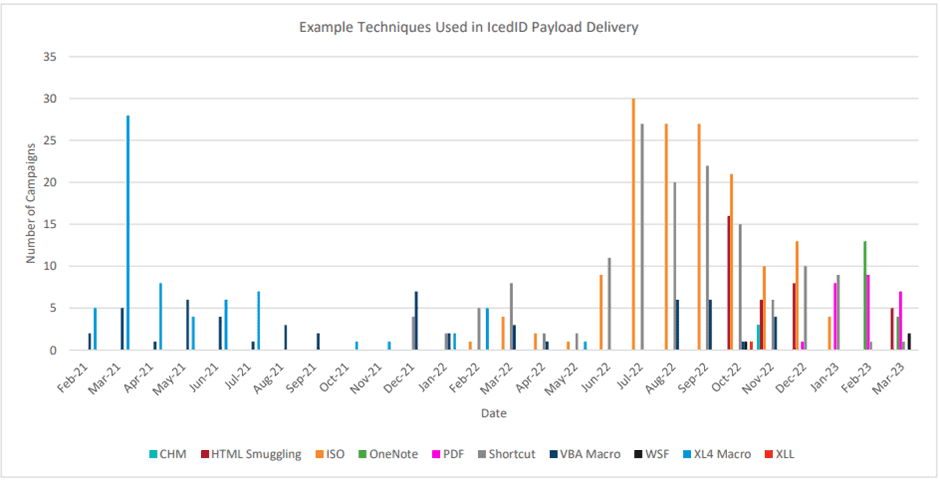The width and height of the screenshot is (940, 481).
Task: Click the '35' y-axis value
Action: click(x=50, y=57)
